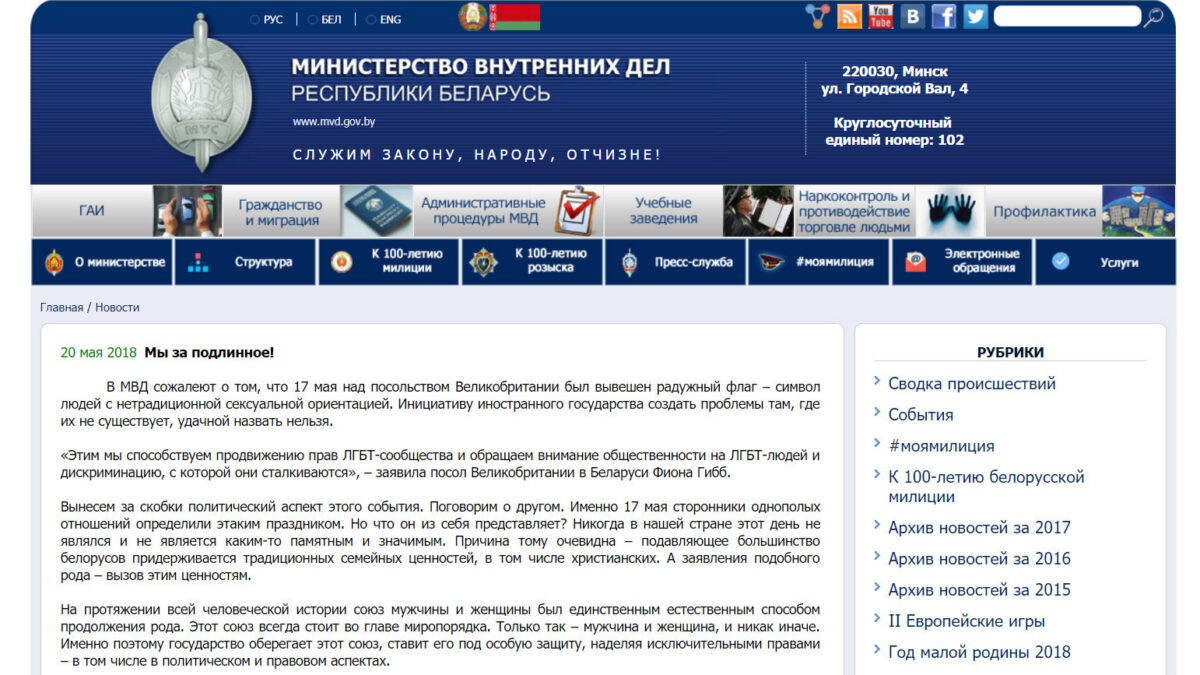Click the Пресс-служба shield icon
This screenshot has height=675, width=1200.
coord(628,262)
